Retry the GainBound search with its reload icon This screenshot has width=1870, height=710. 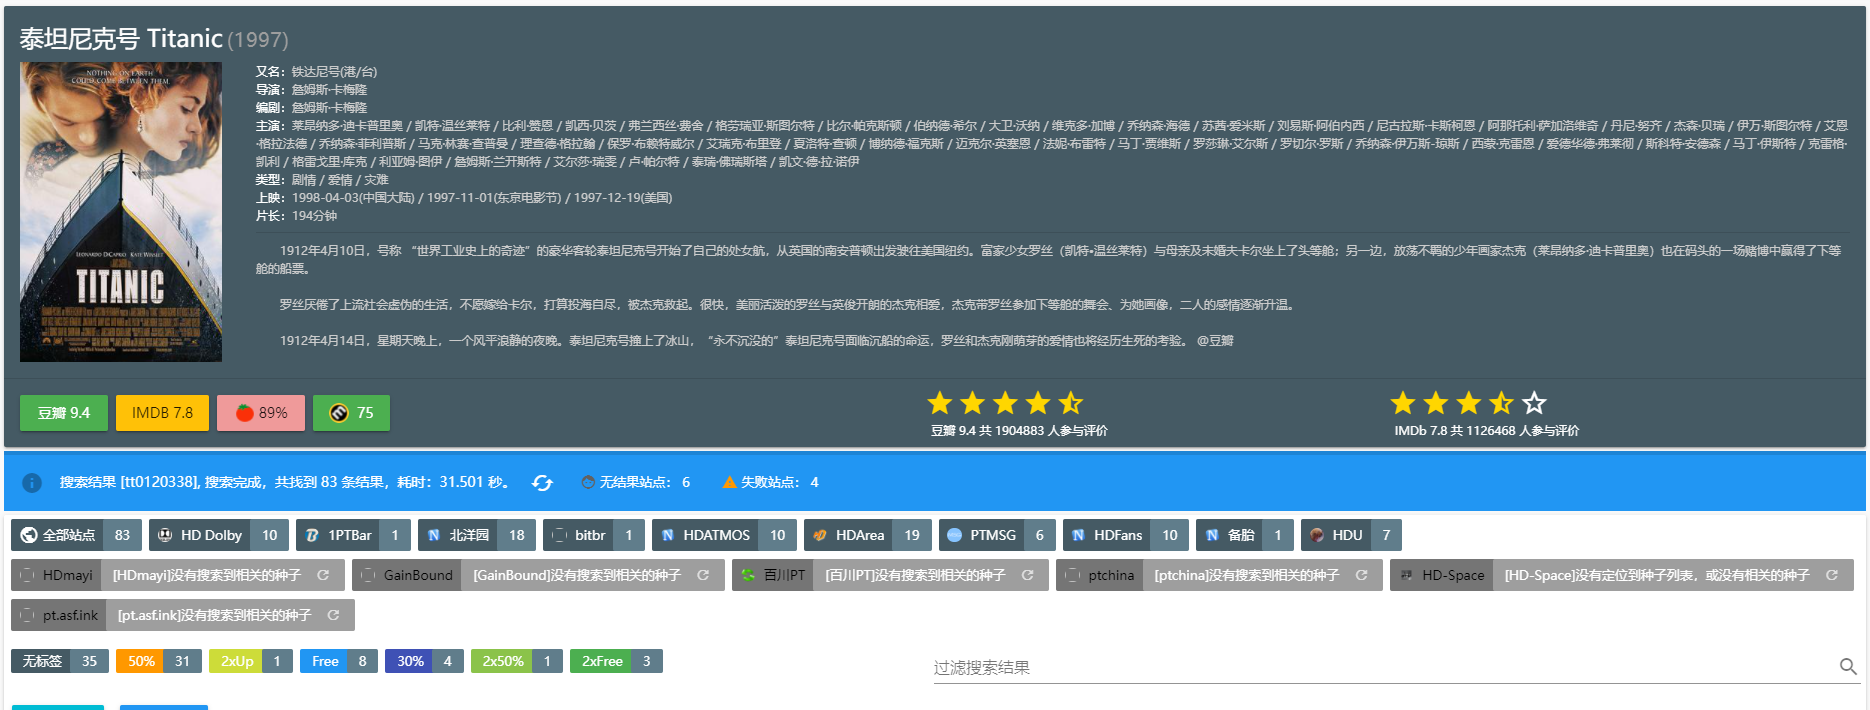tap(703, 575)
